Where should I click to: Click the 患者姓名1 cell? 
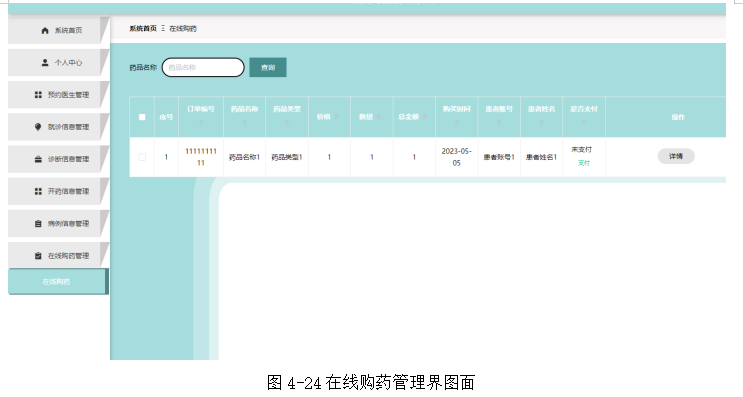[541, 157]
